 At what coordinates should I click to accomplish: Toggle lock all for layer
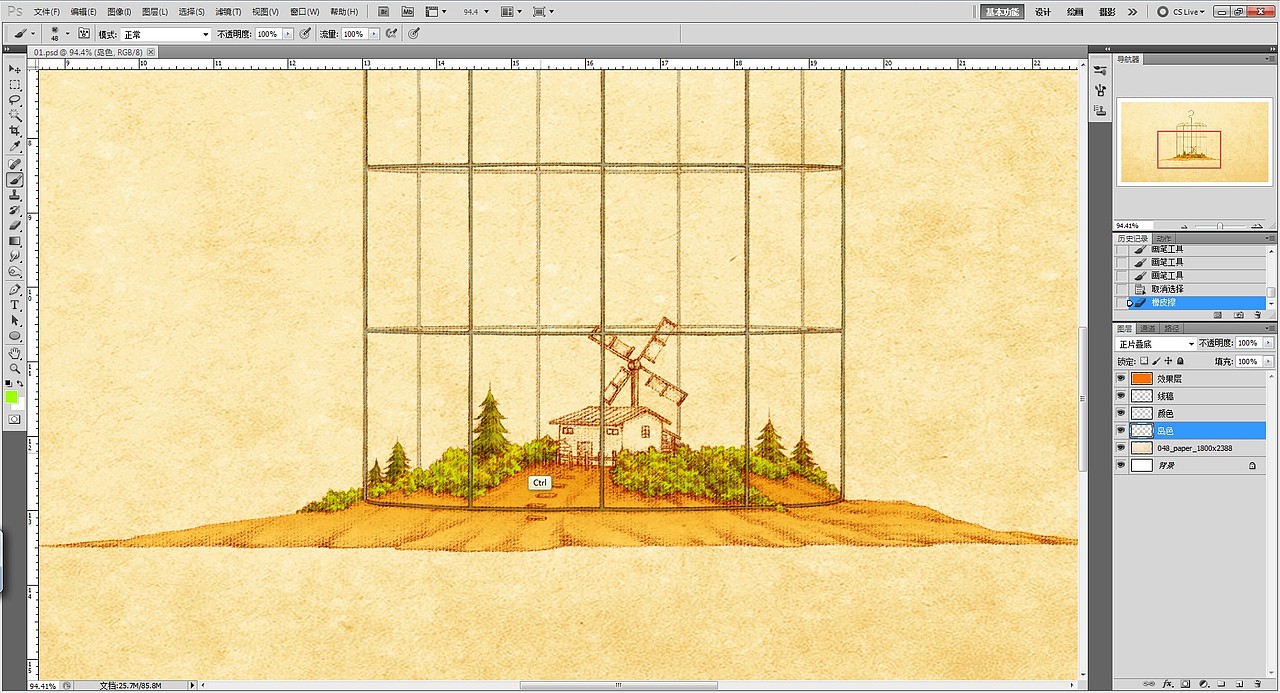pos(1180,361)
